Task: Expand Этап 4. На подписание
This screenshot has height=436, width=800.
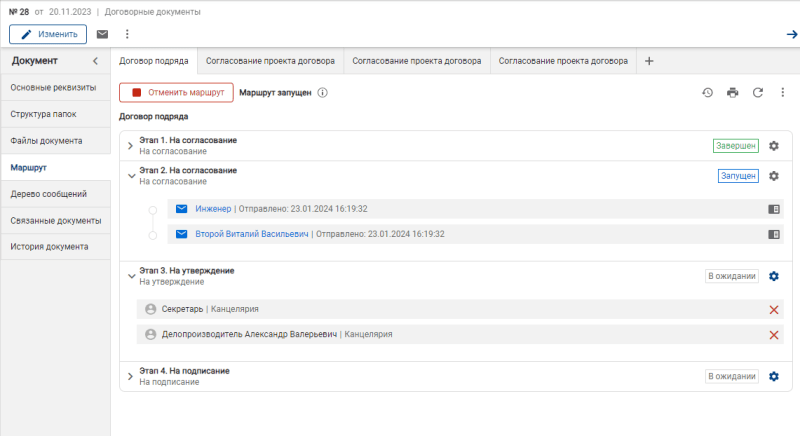Action: coord(130,376)
